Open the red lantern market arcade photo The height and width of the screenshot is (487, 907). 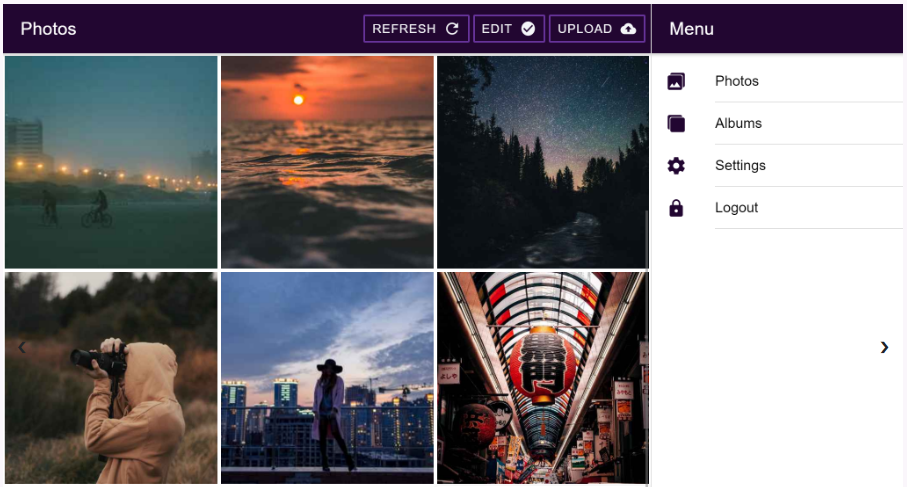coord(543,378)
